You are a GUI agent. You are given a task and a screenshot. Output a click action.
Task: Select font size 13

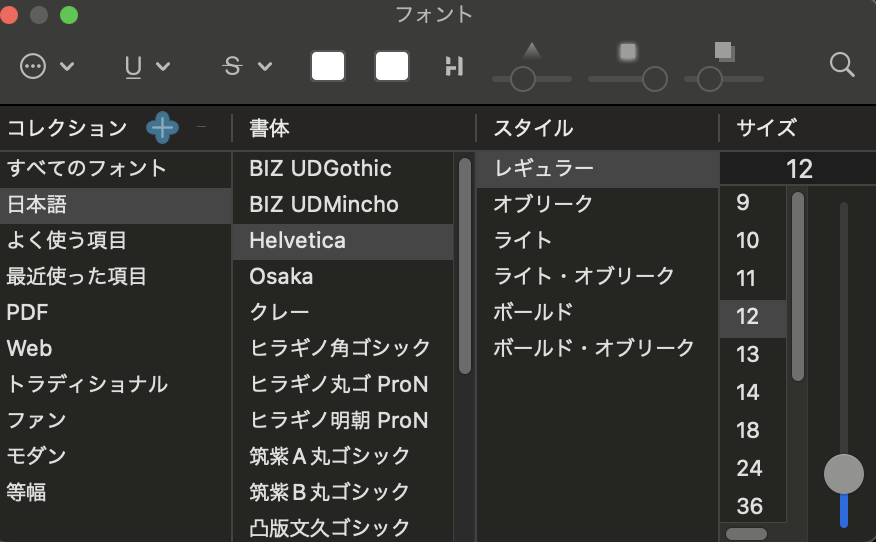(753, 355)
